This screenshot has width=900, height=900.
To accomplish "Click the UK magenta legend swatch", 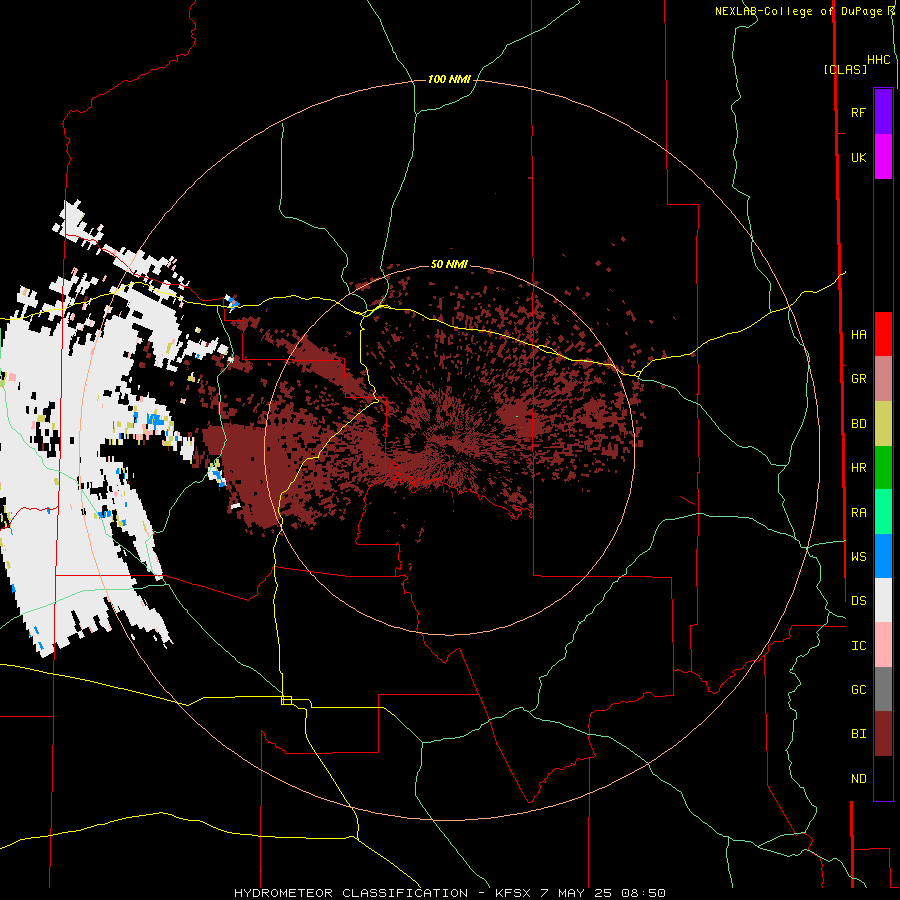I will pyautogui.click(x=883, y=157).
